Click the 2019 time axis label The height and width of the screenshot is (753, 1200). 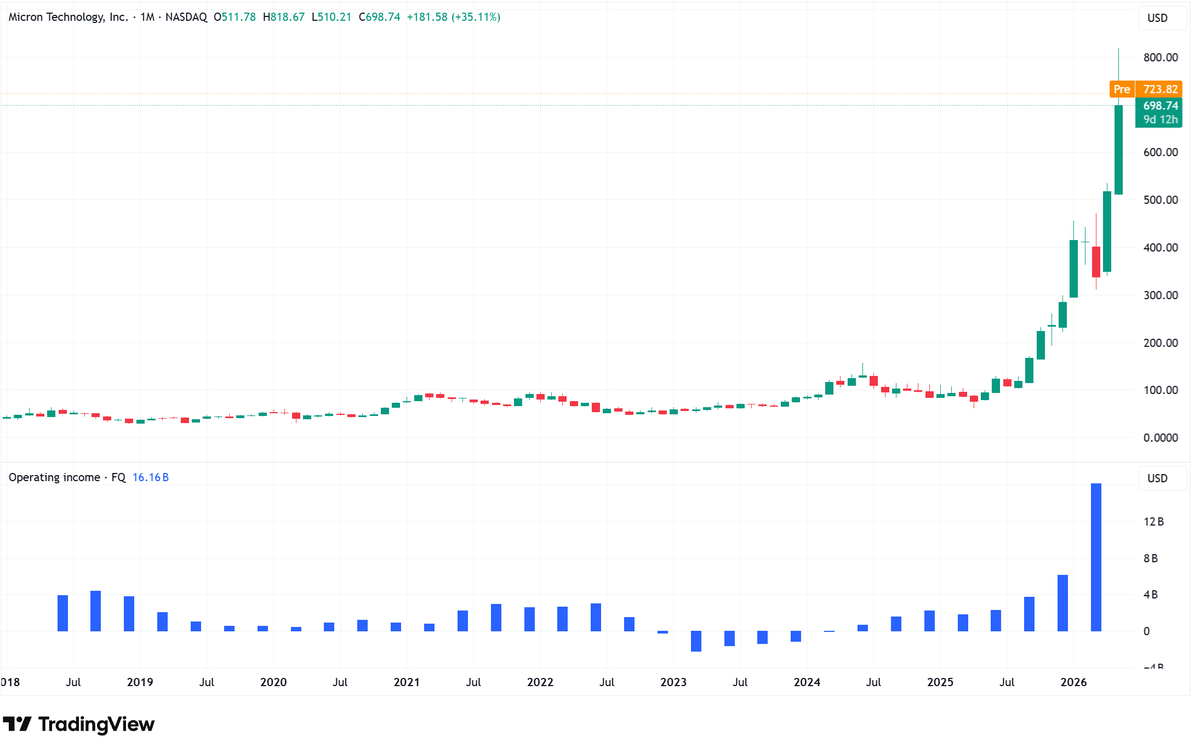[x=139, y=682]
